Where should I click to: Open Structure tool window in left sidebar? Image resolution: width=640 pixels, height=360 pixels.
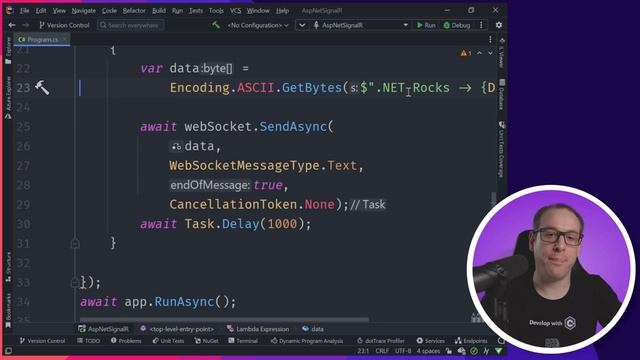pos(9,267)
